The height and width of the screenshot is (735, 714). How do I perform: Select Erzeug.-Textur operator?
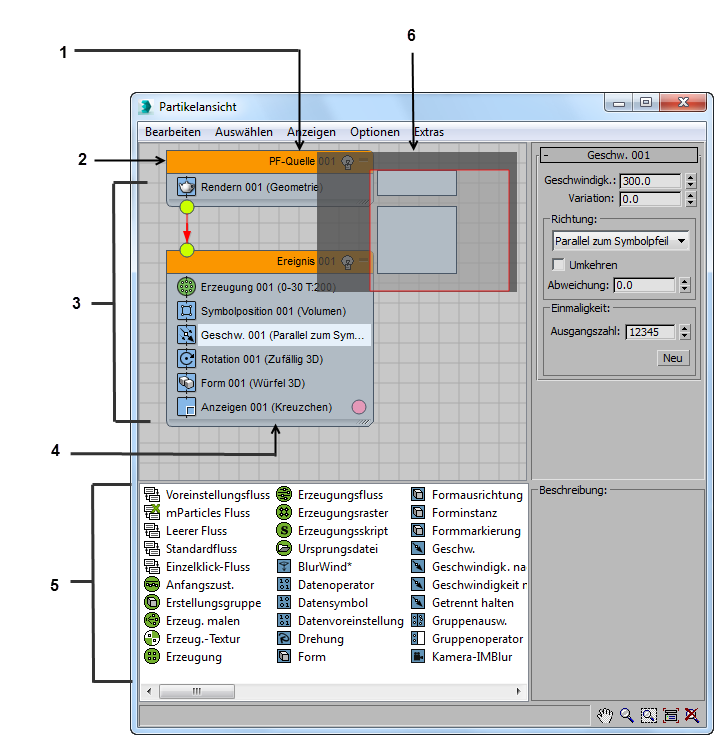192,639
